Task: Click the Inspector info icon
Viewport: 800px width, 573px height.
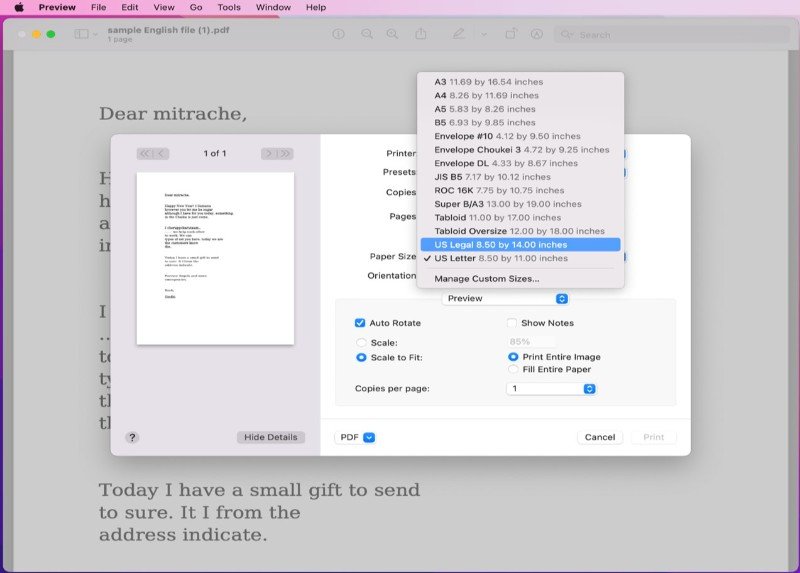Action: coord(338,34)
